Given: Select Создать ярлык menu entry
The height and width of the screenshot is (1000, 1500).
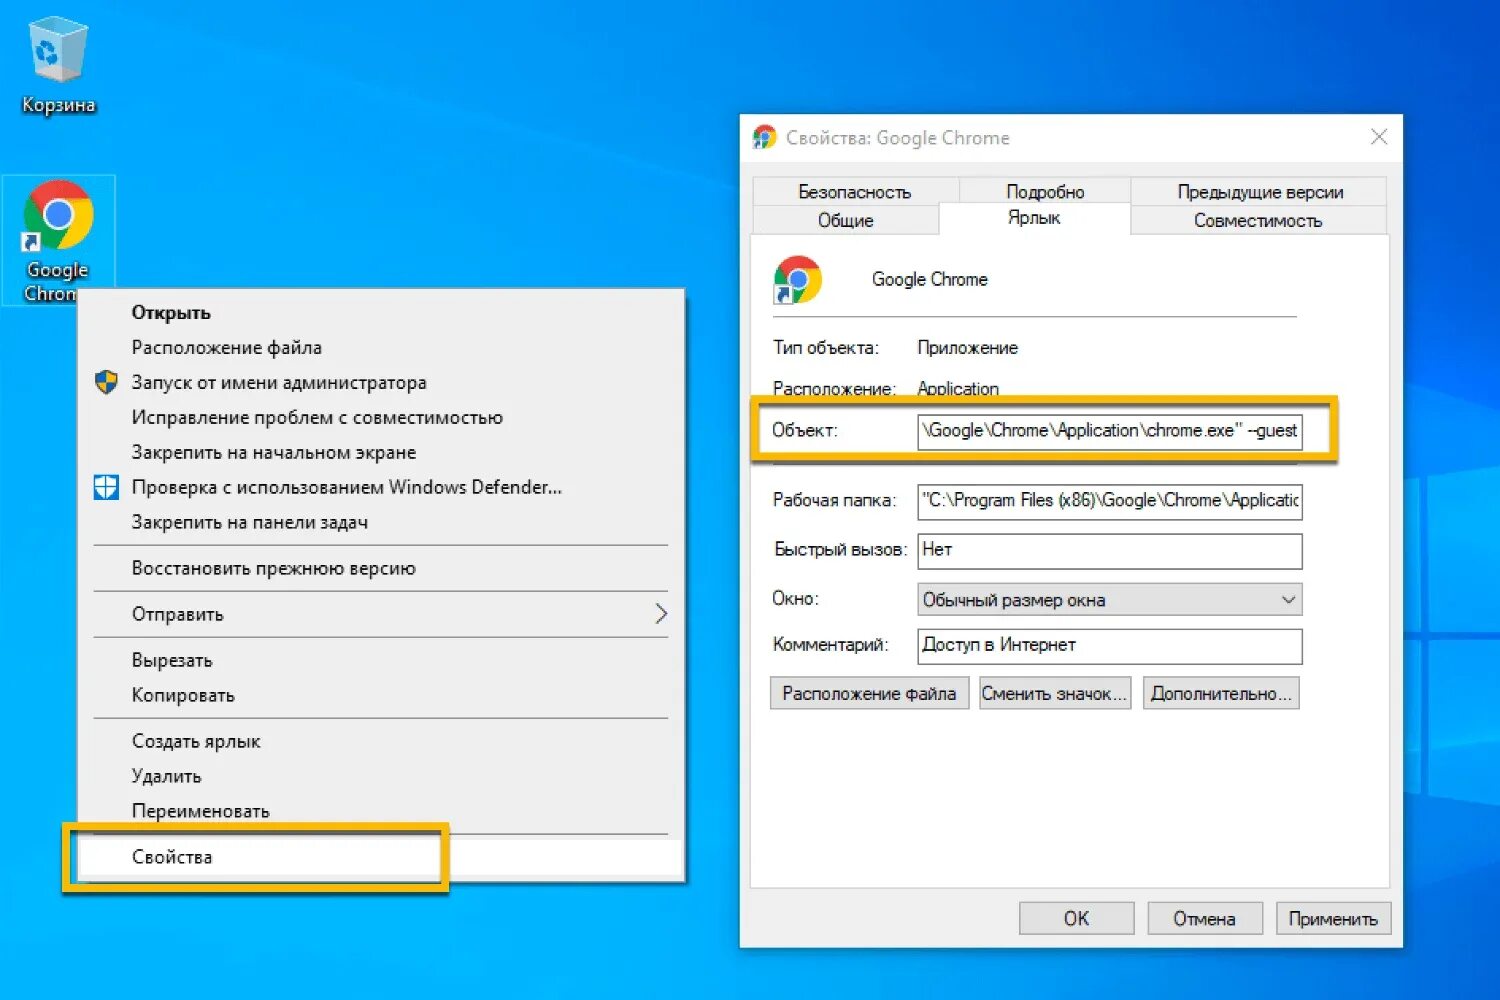Looking at the screenshot, I should click(x=380, y=741).
